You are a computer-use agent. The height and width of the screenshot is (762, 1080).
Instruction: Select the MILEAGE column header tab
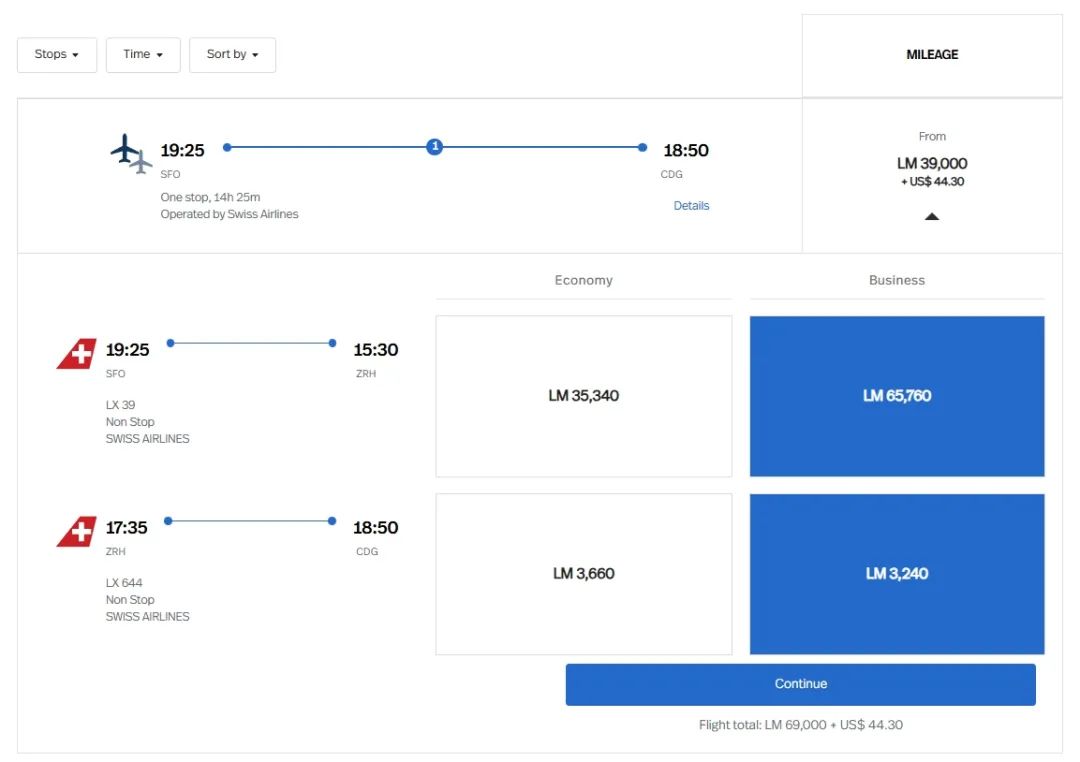932,56
